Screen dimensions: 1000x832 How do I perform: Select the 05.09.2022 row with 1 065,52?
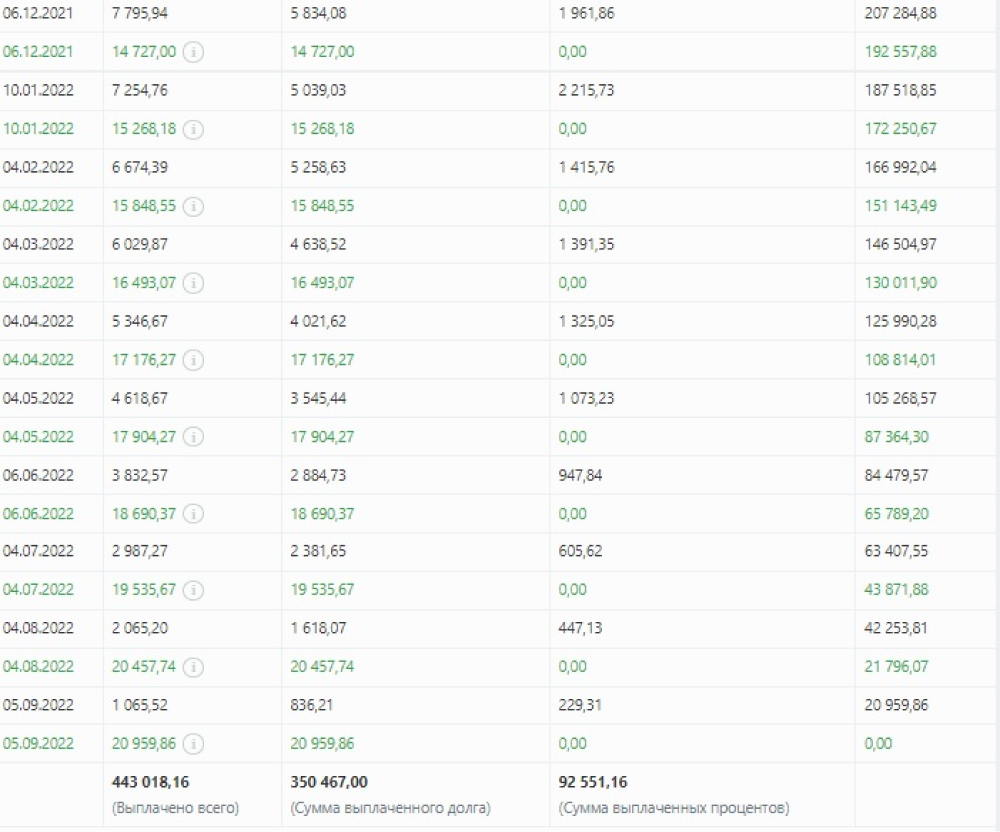(500, 705)
